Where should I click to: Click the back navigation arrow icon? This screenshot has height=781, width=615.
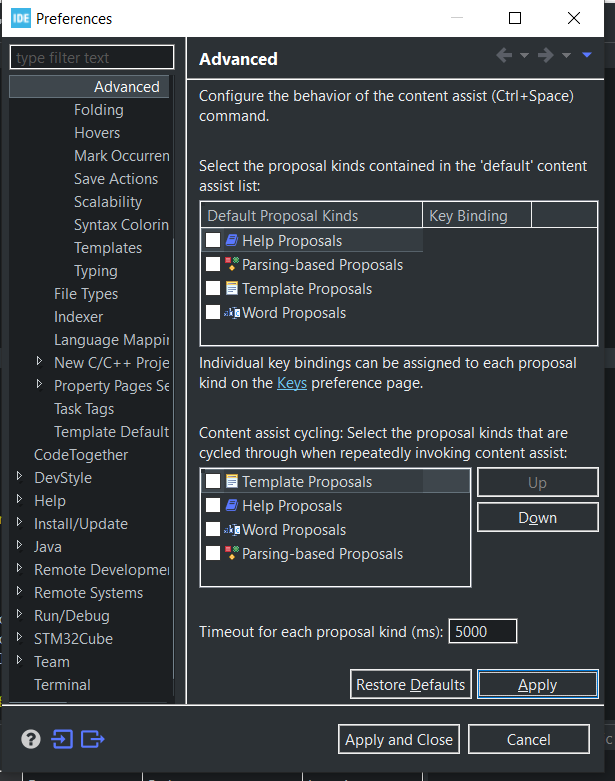point(504,55)
